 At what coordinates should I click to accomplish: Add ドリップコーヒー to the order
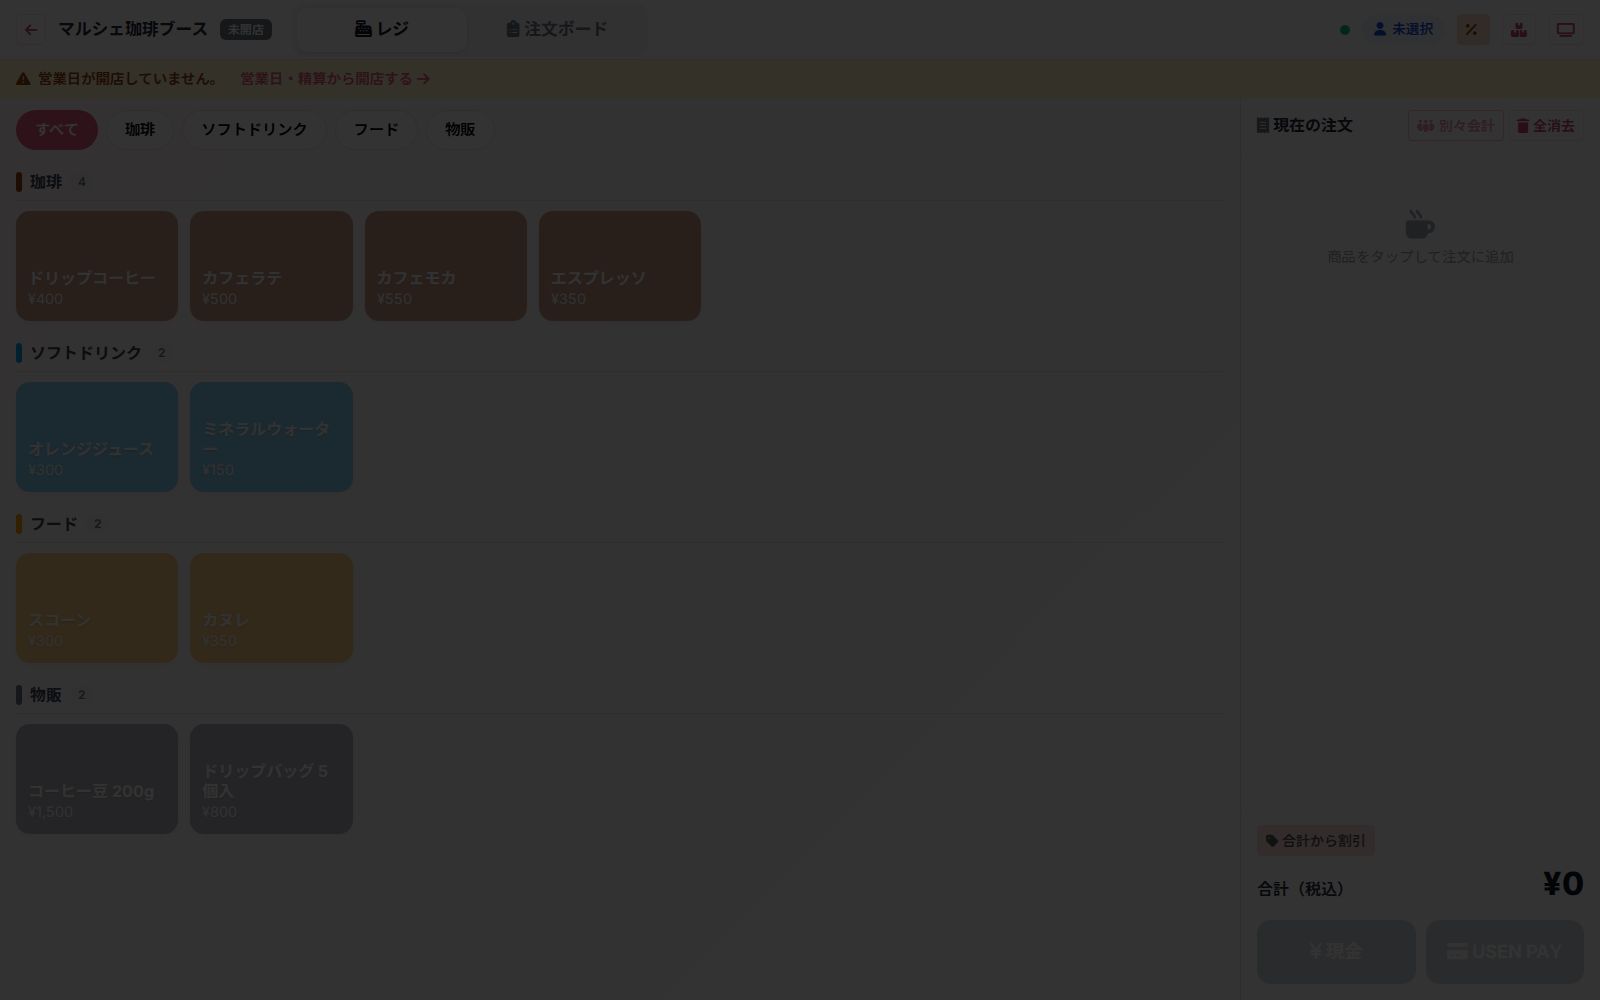pyautogui.click(x=97, y=266)
